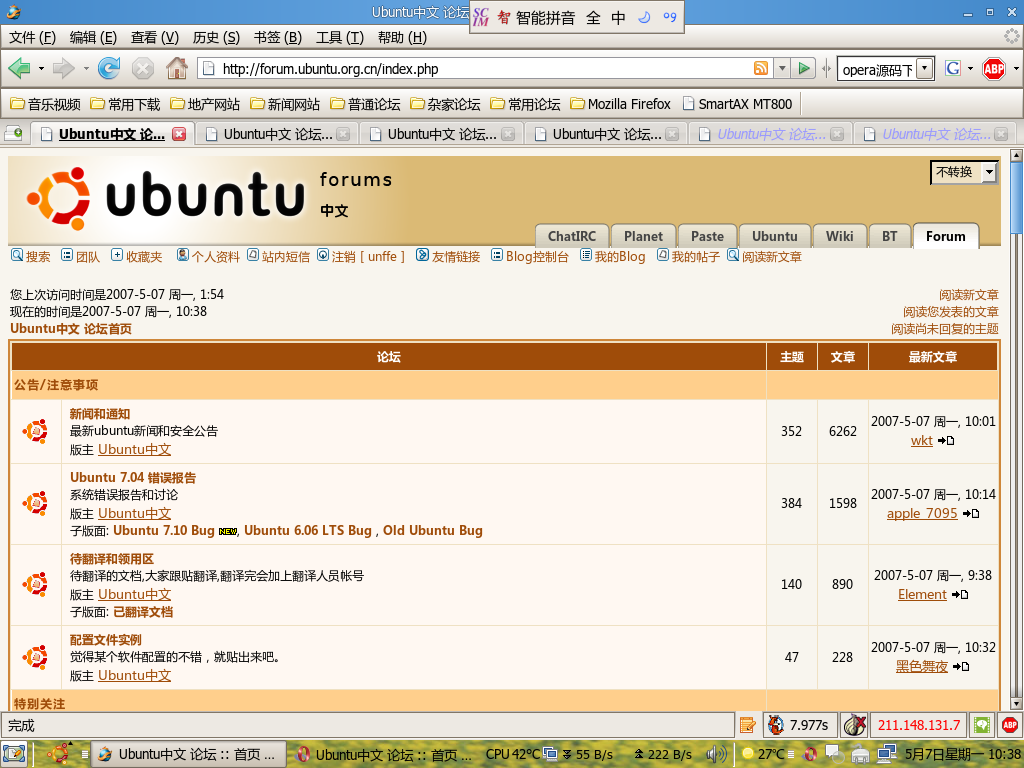Go to latest post icon beside apple_7095
The width and height of the screenshot is (1024, 768).
point(971,513)
